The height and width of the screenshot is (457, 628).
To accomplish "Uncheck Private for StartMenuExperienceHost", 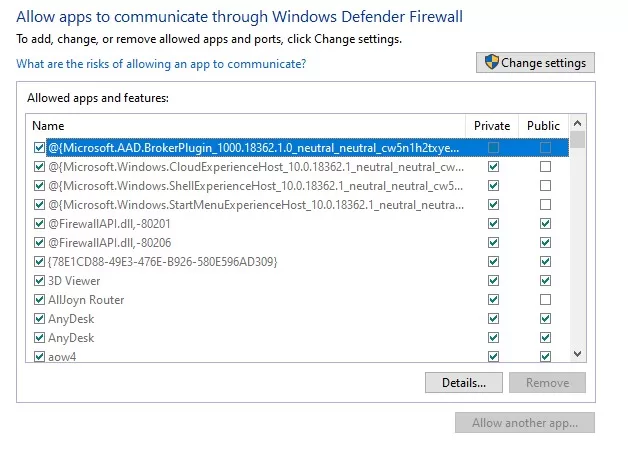I will pos(493,205).
